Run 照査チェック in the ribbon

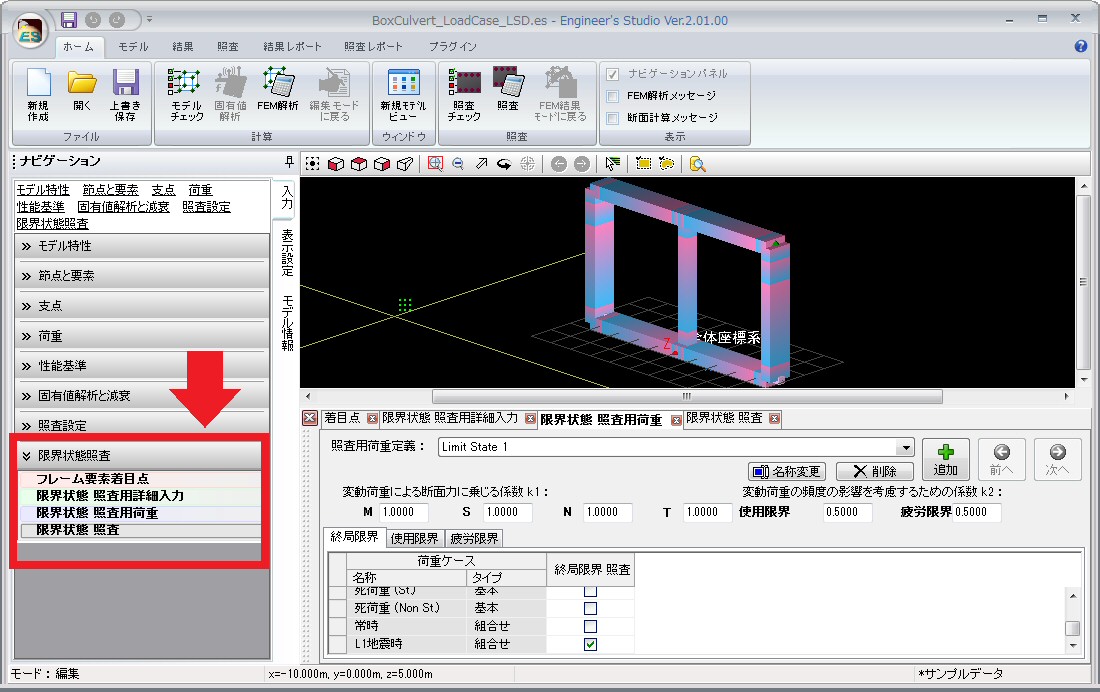(x=464, y=95)
